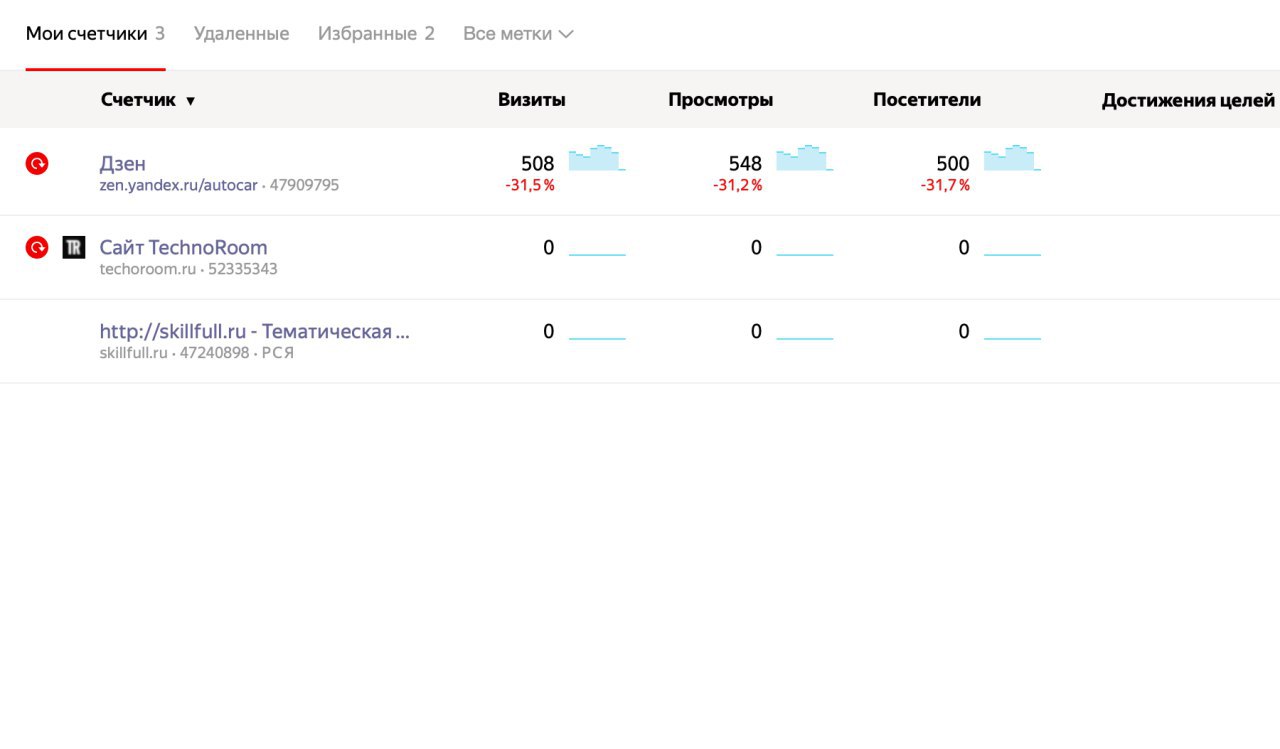
Task: Click the TR favicon of TechnoRoom counter
Action: tap(74, 247)
